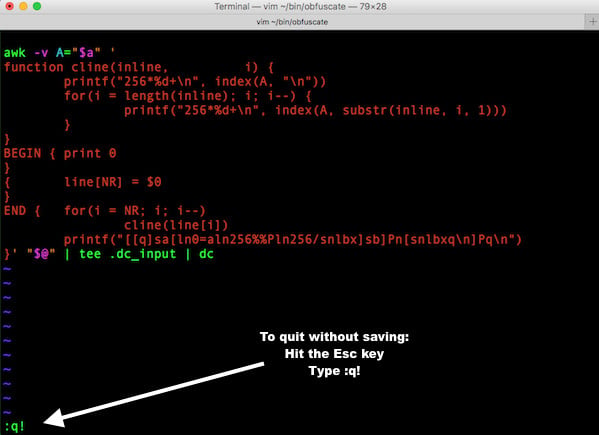The height and width of the screenshot is (435, 599).
Task: Click the Terminal window title text
Action: pyautogui.click(x=300, y=6)
